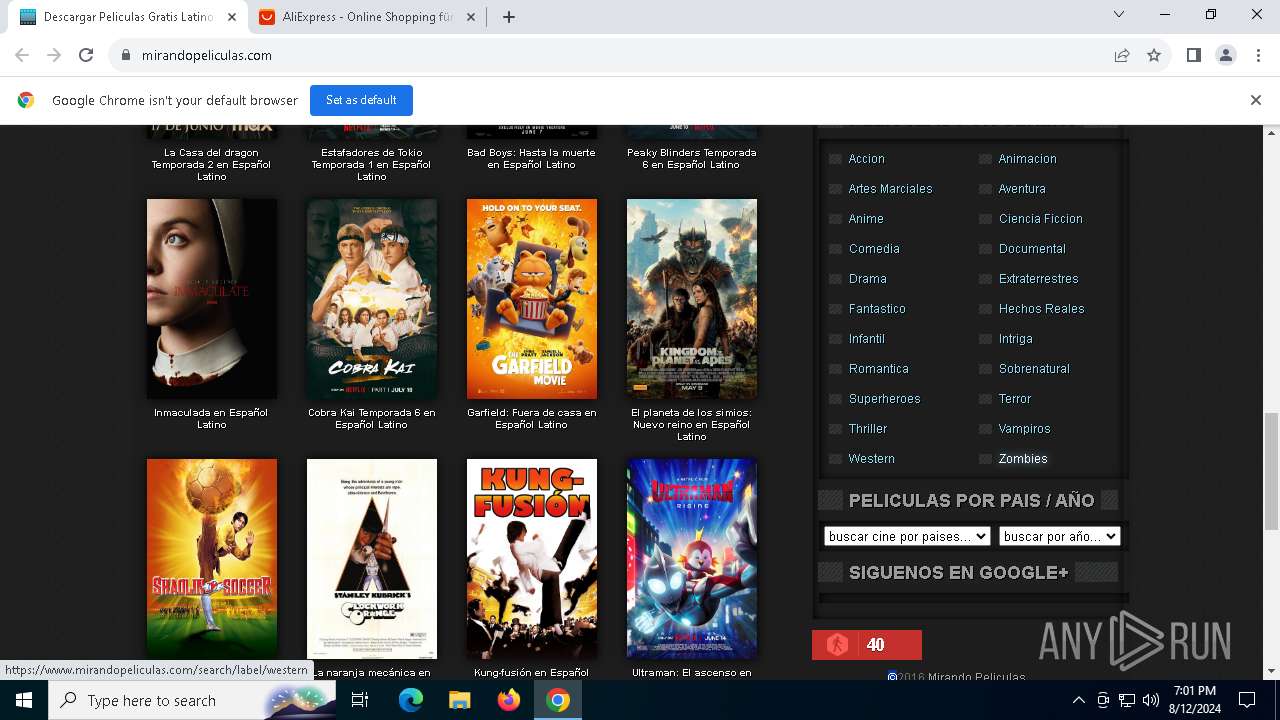Open a new browser tab
The height and width of the screenshot is (720, 1280).
[x=508, y=17]
